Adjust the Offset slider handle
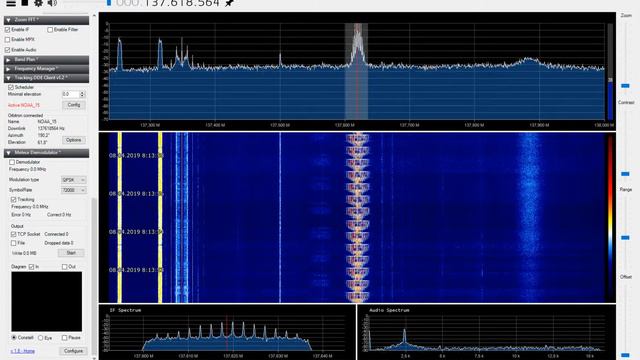The image size is (640, 360). coord(625,356)
